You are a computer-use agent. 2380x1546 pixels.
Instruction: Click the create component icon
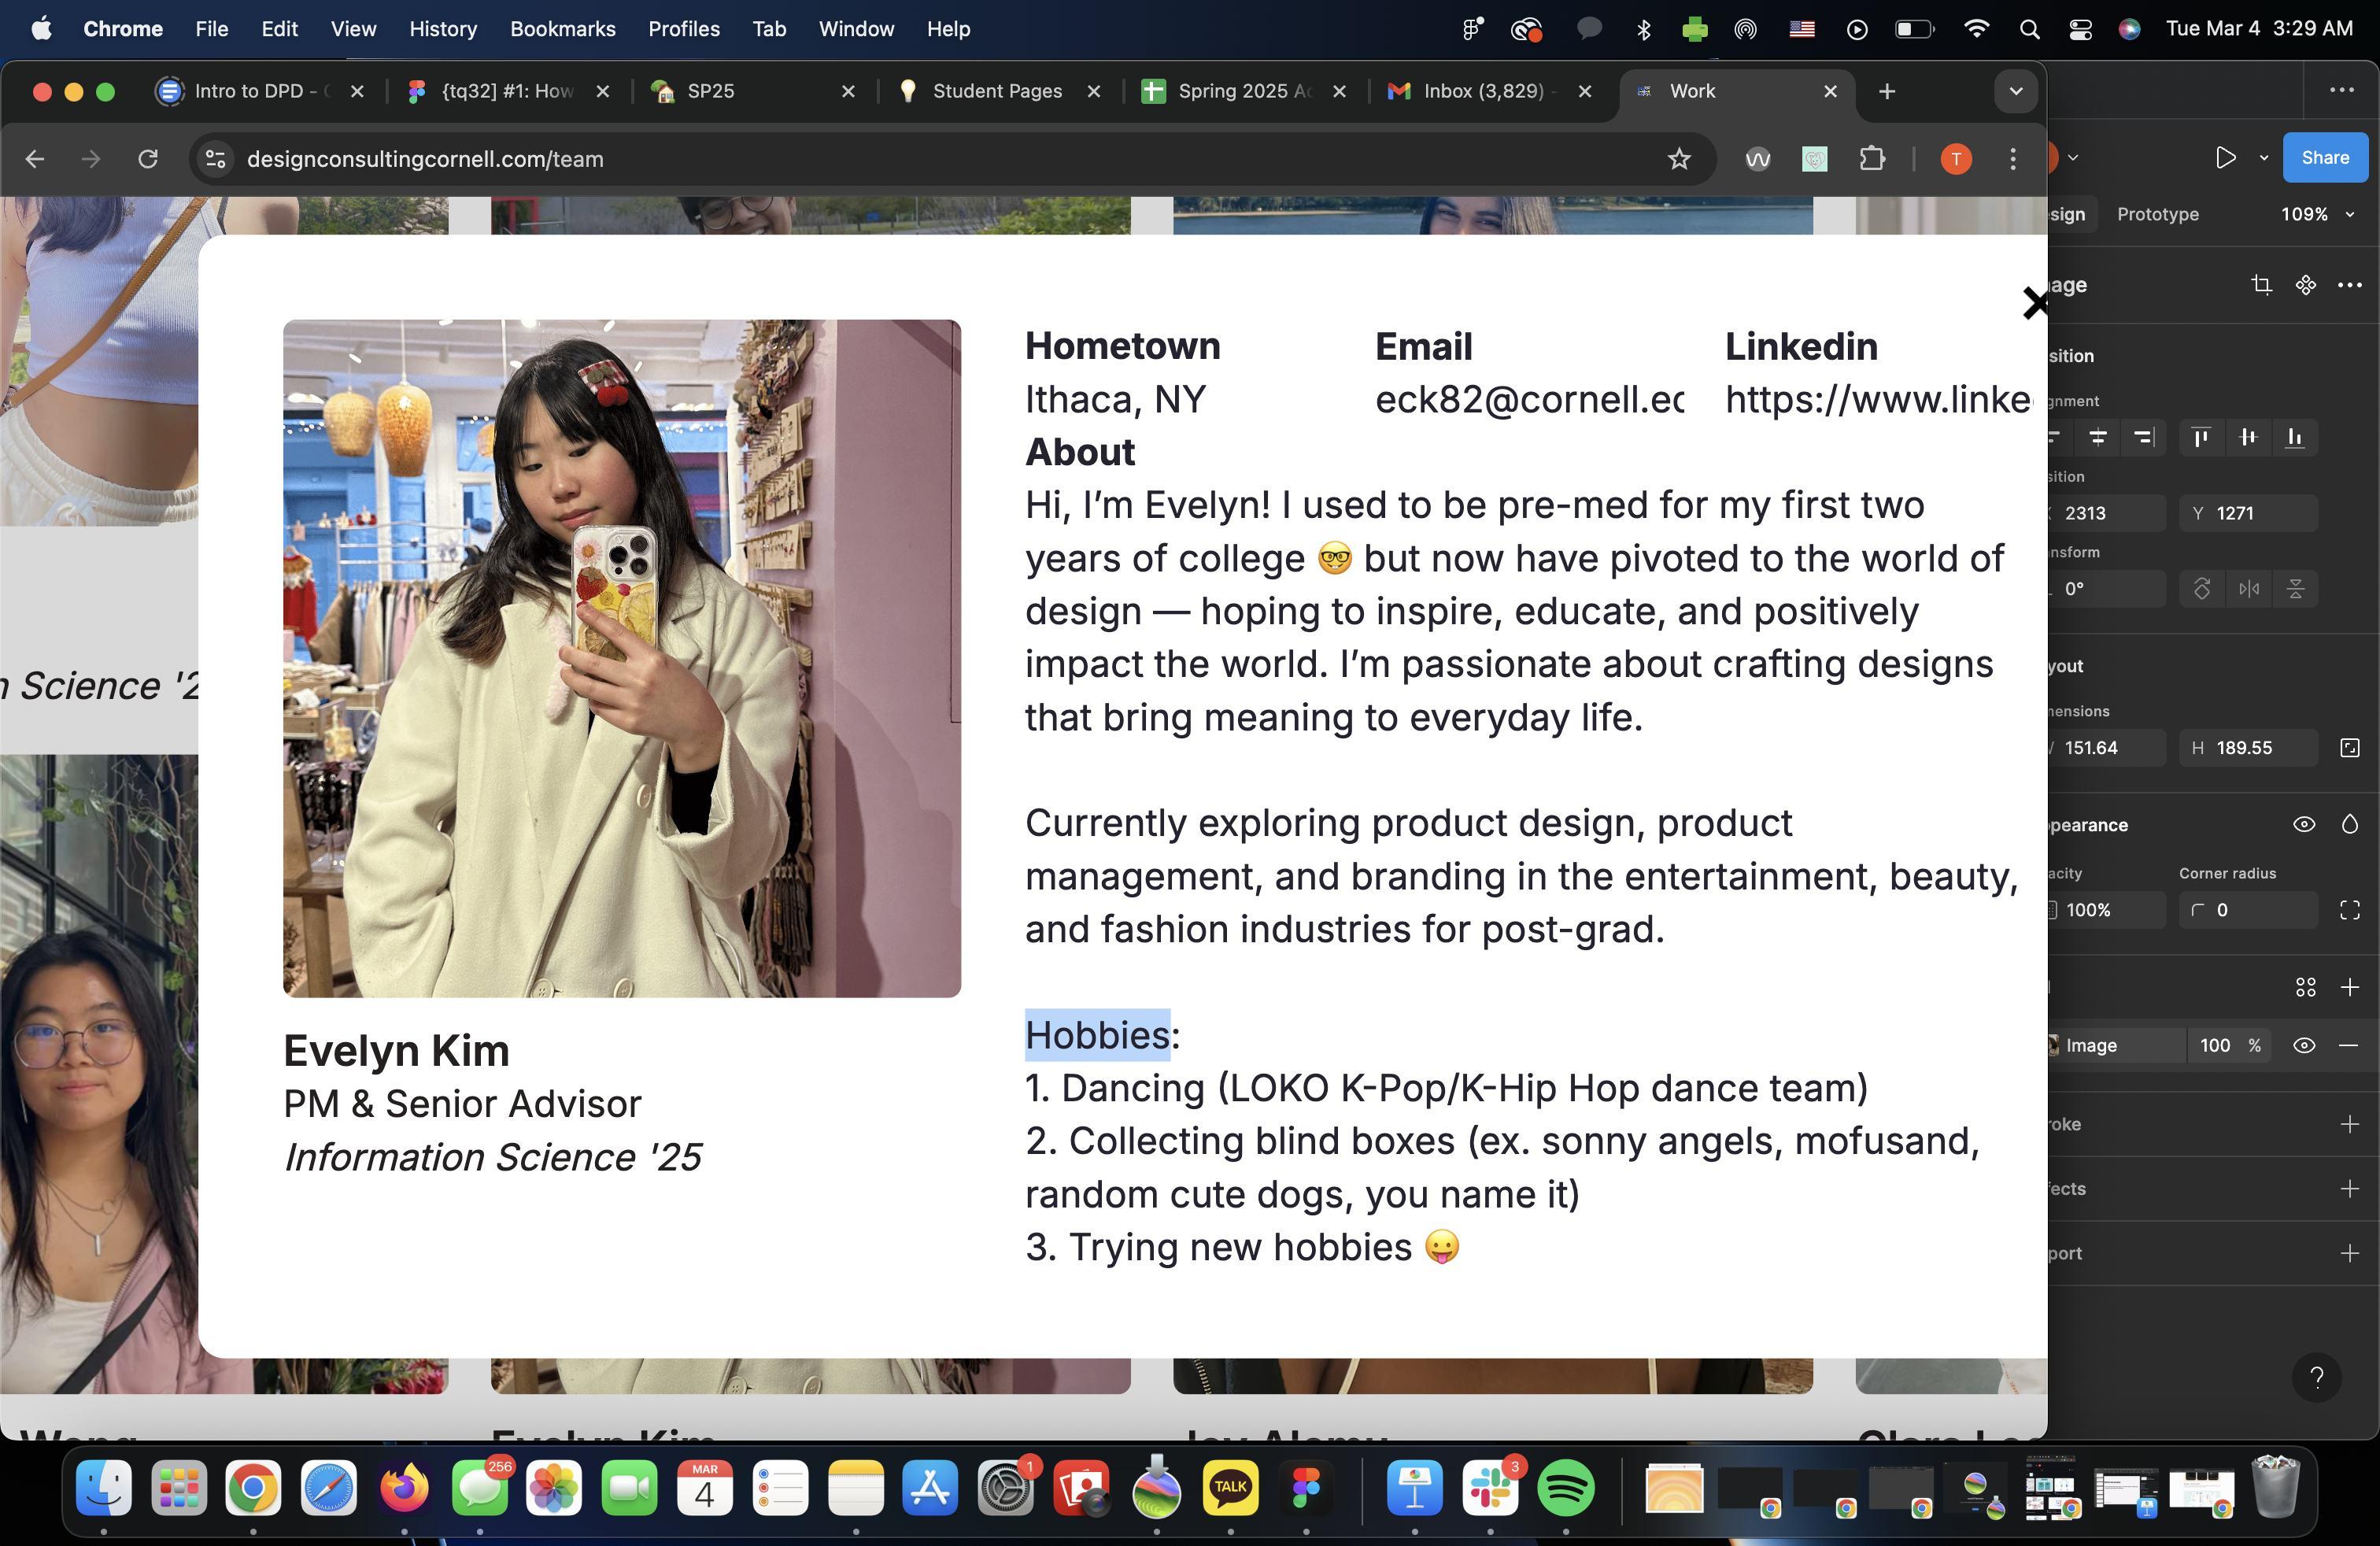2305,285
